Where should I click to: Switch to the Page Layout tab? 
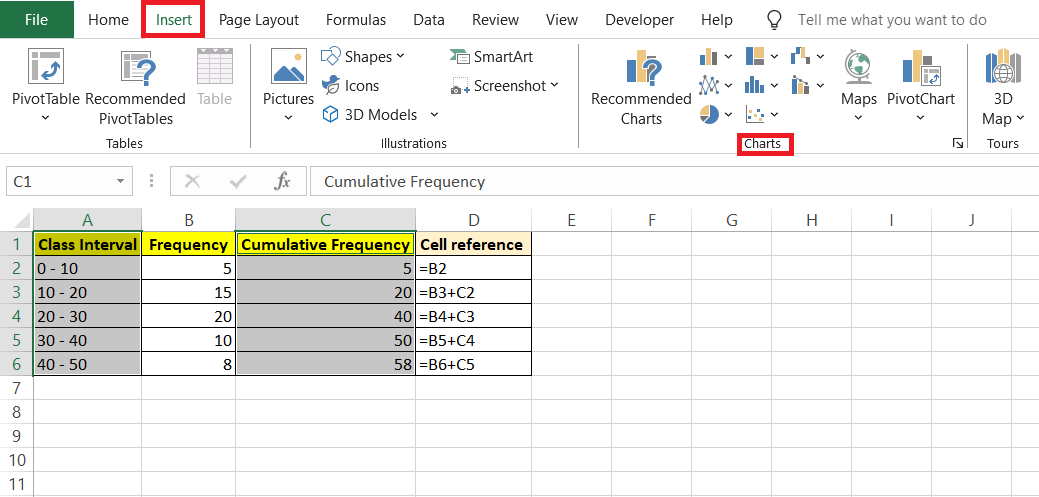click(258, 20)
